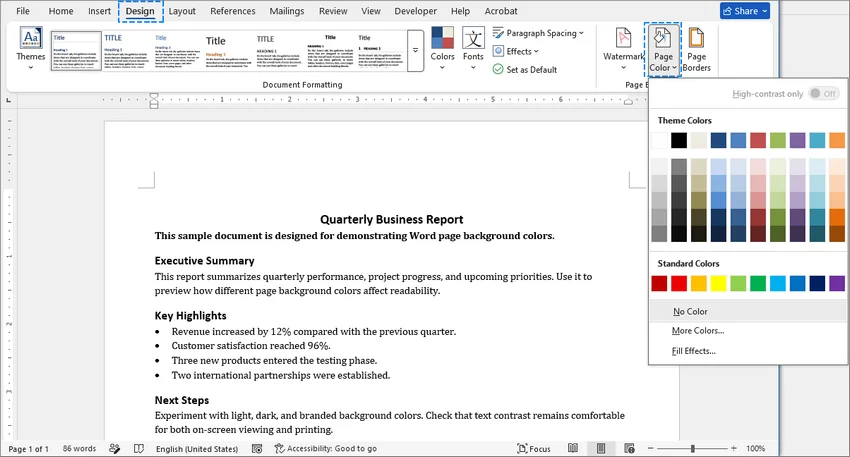Choose the Title style set with large heading

tap(228, 51)
